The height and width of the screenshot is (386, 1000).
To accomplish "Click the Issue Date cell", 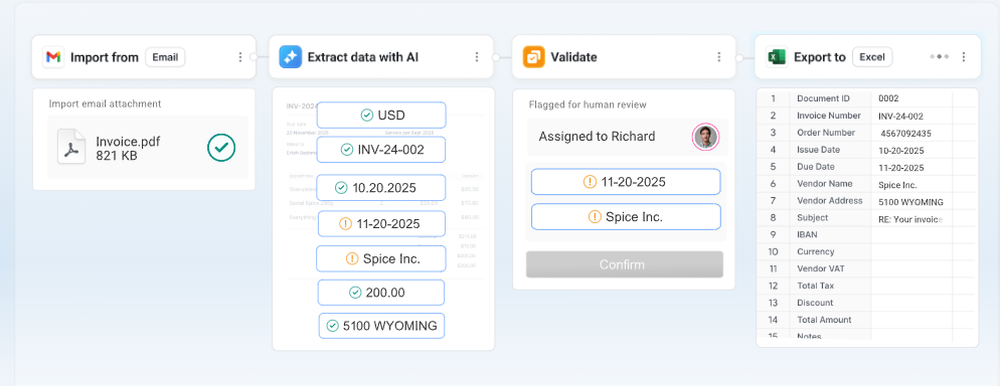I will (830, 149).
